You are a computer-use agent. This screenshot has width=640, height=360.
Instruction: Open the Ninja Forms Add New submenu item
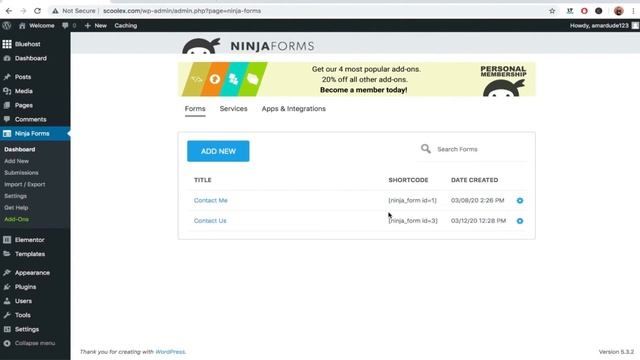pos(17,161)
